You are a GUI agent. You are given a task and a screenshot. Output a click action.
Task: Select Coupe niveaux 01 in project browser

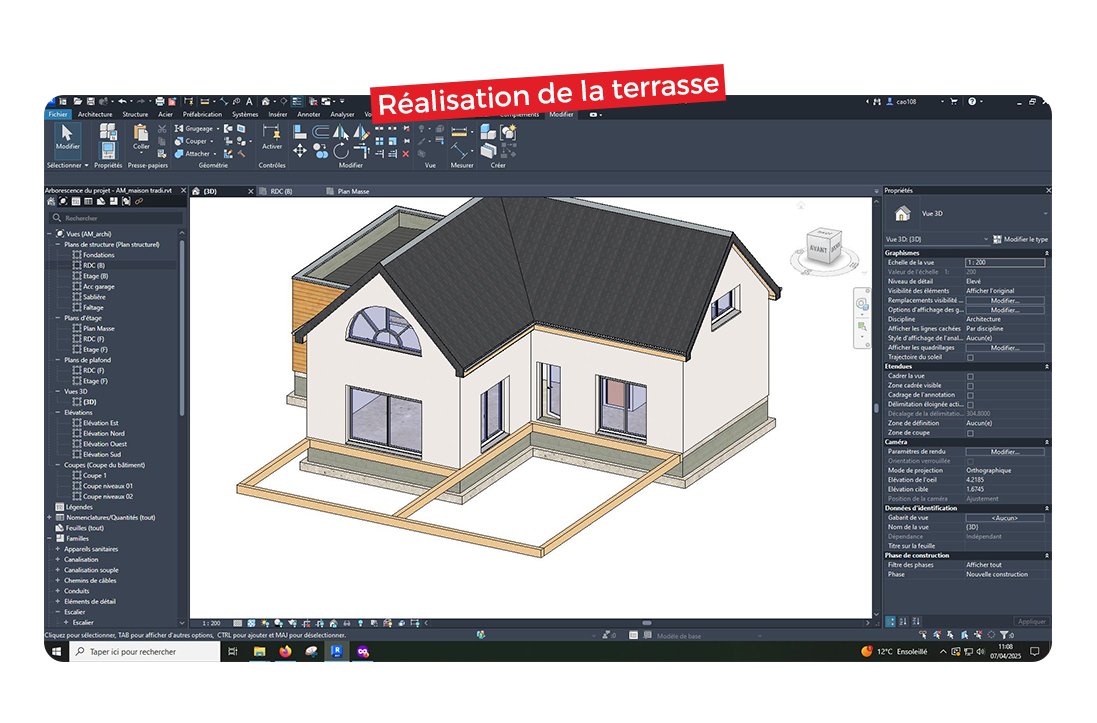(x=108, y=486)
